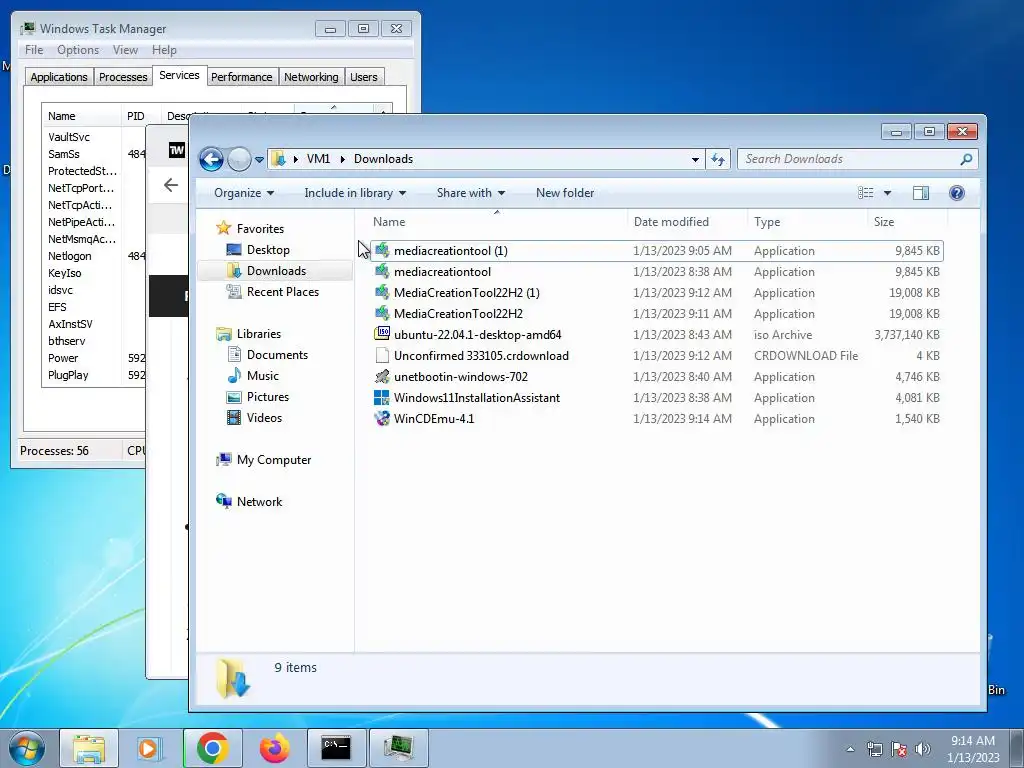
Task: Select ubuntu-22.04.1-desktop-amd64 iso icon
Action: (x=382, y=334)
